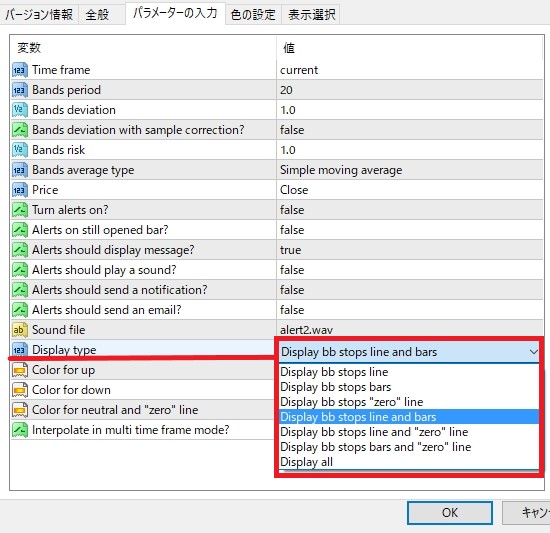
Task: Click the Alerts should play a sound icon
Action: coord(20,270)
